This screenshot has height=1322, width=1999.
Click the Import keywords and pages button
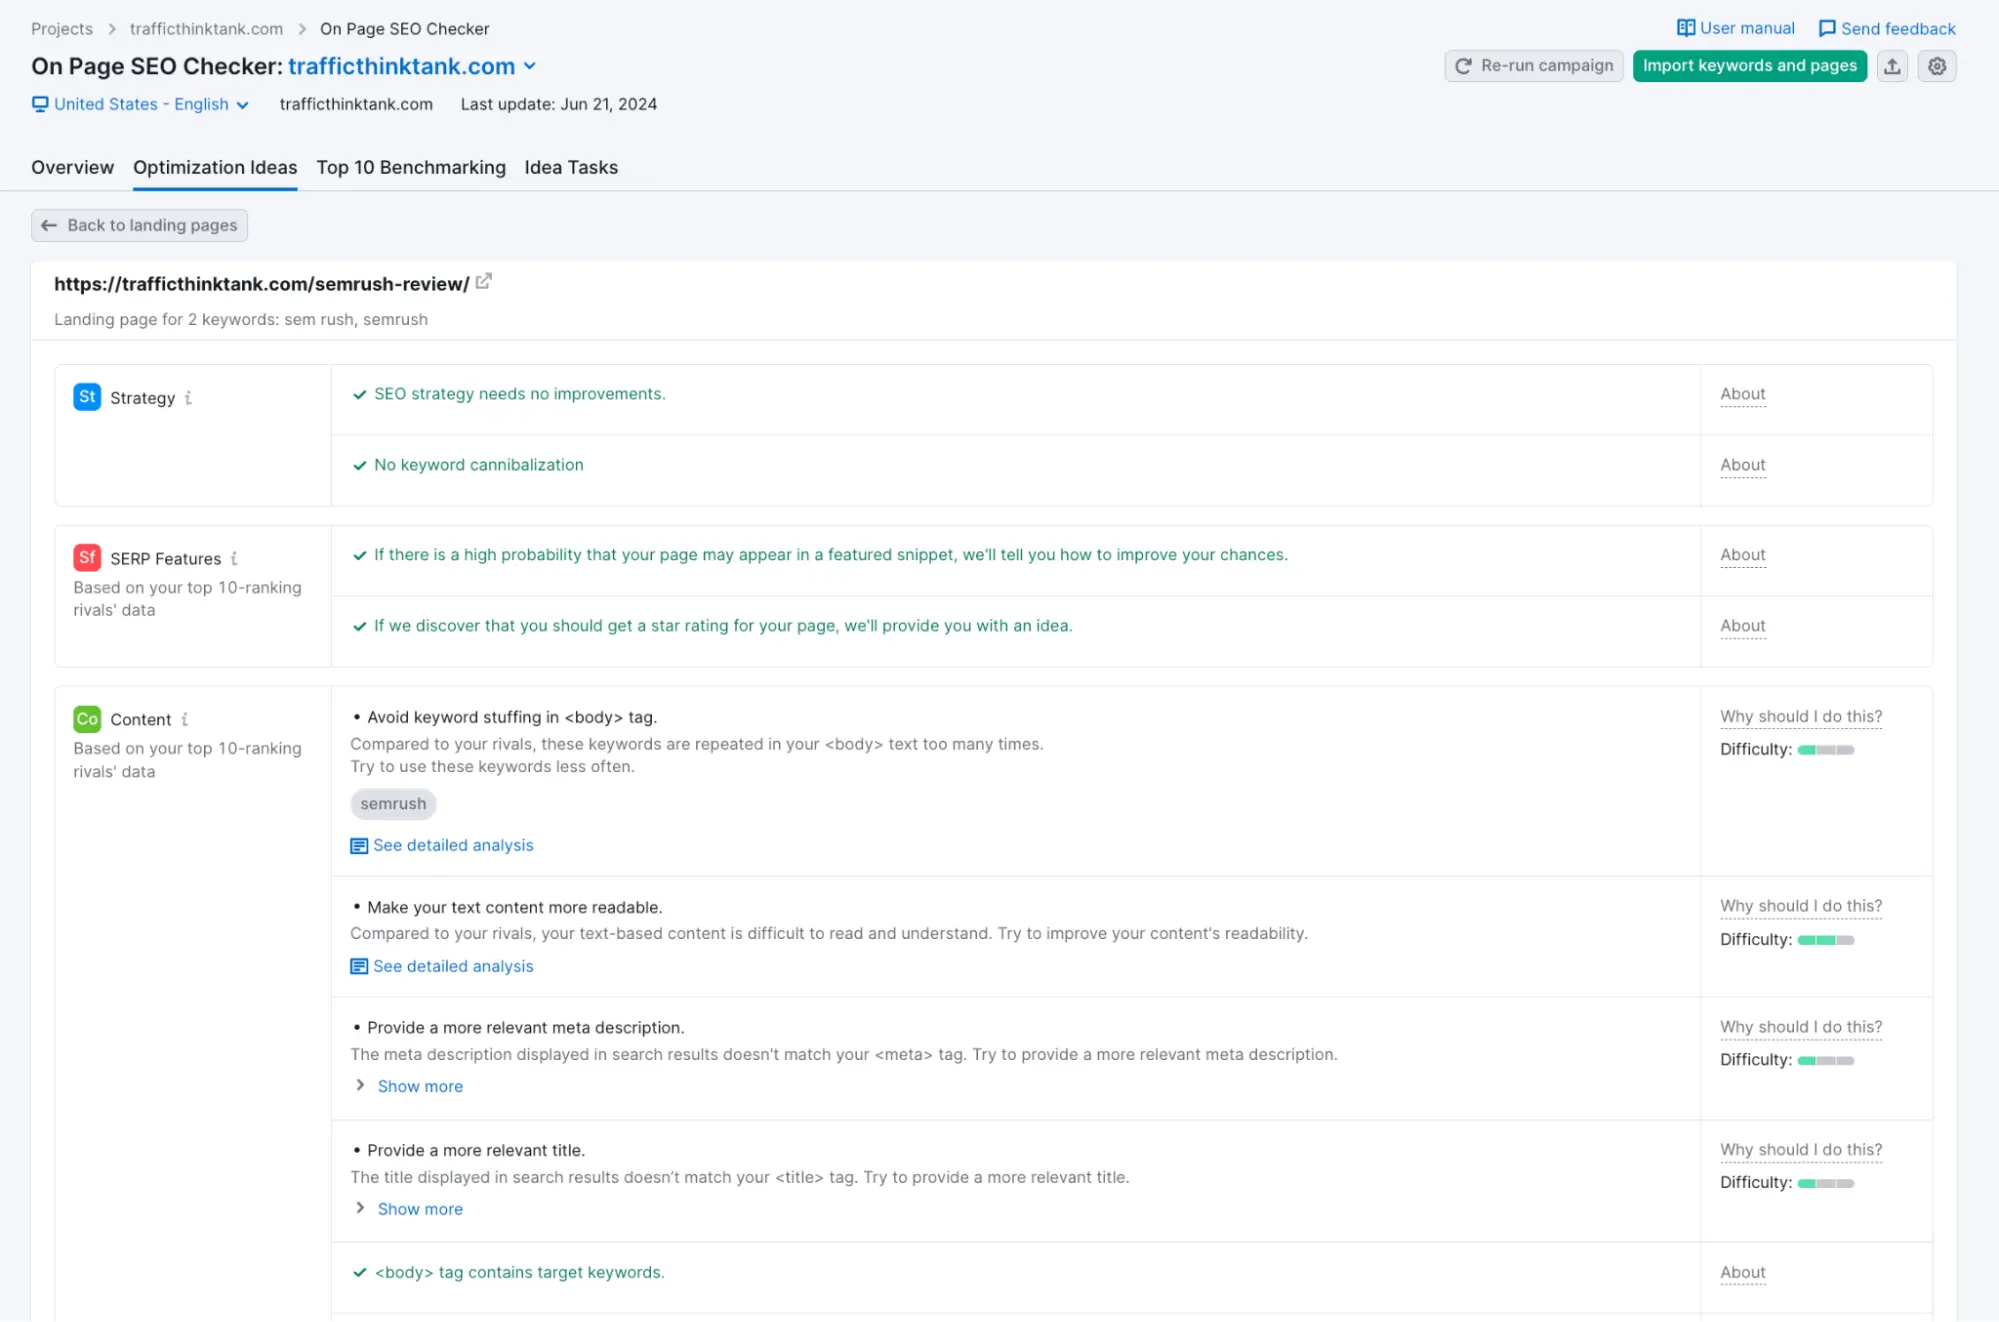click(x=1749, y=66)
